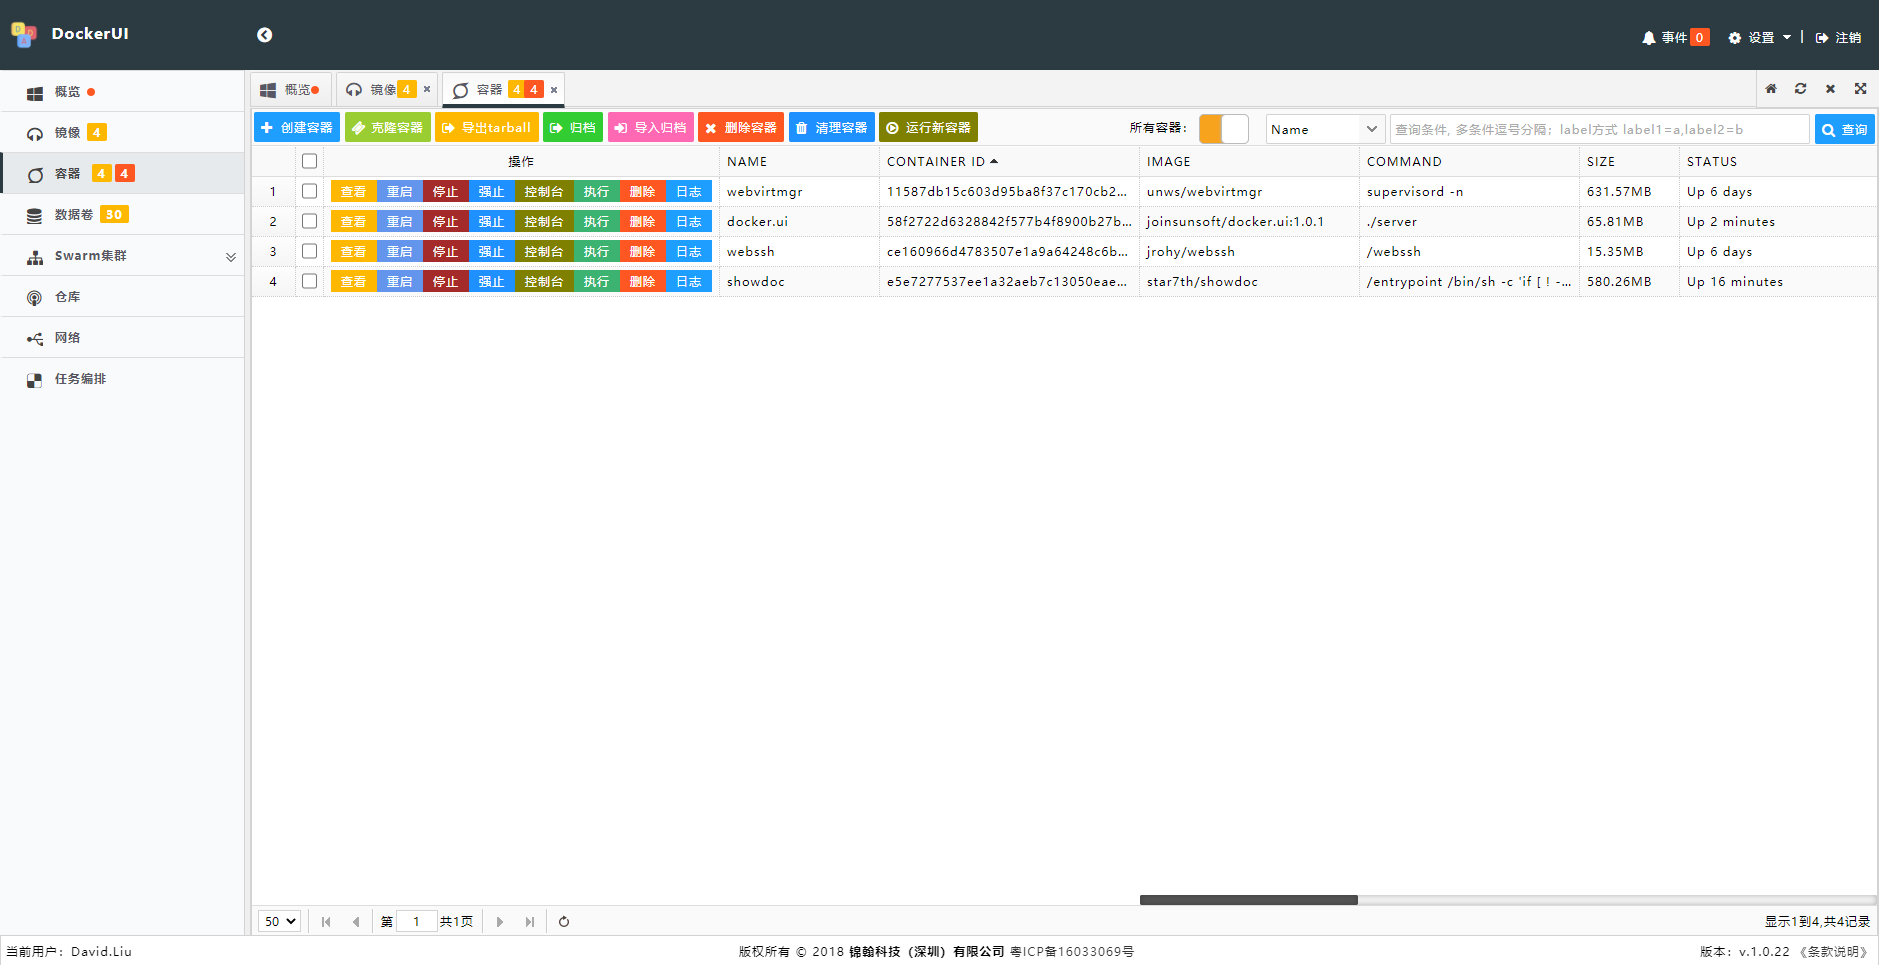
Task: Open 任务编排 in the sidebar
Action: click(122, 379)
